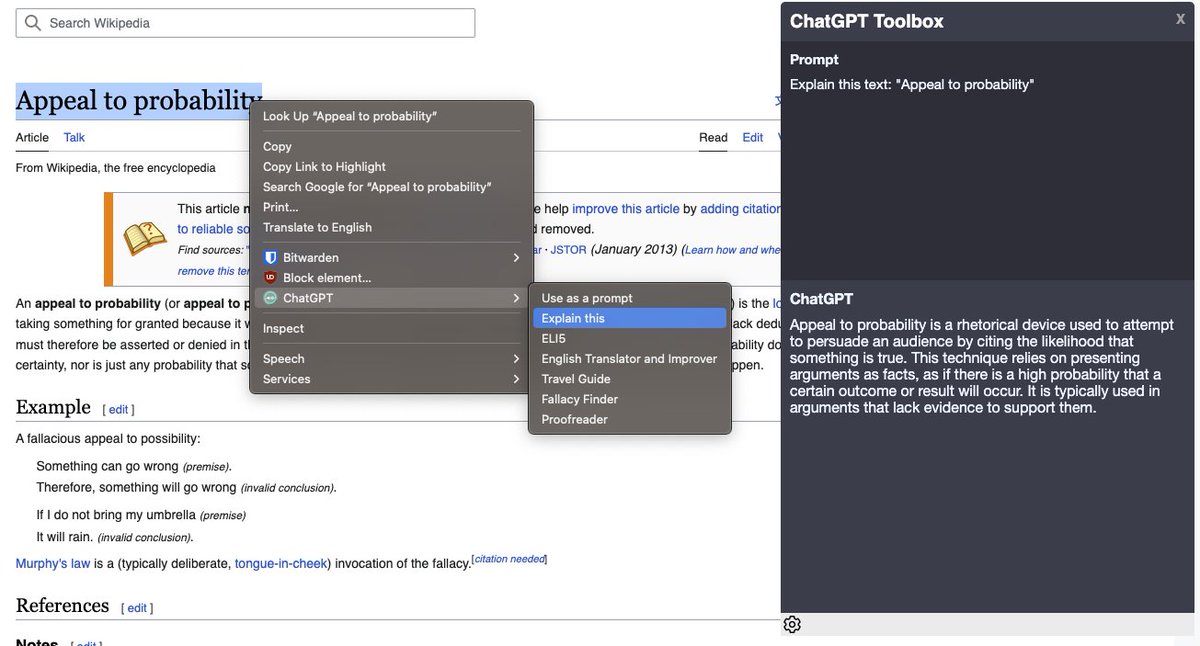Click the ChatGPT Toolbox title
Viewport: 1200px width, 646px height.
[x=866, y=21]
